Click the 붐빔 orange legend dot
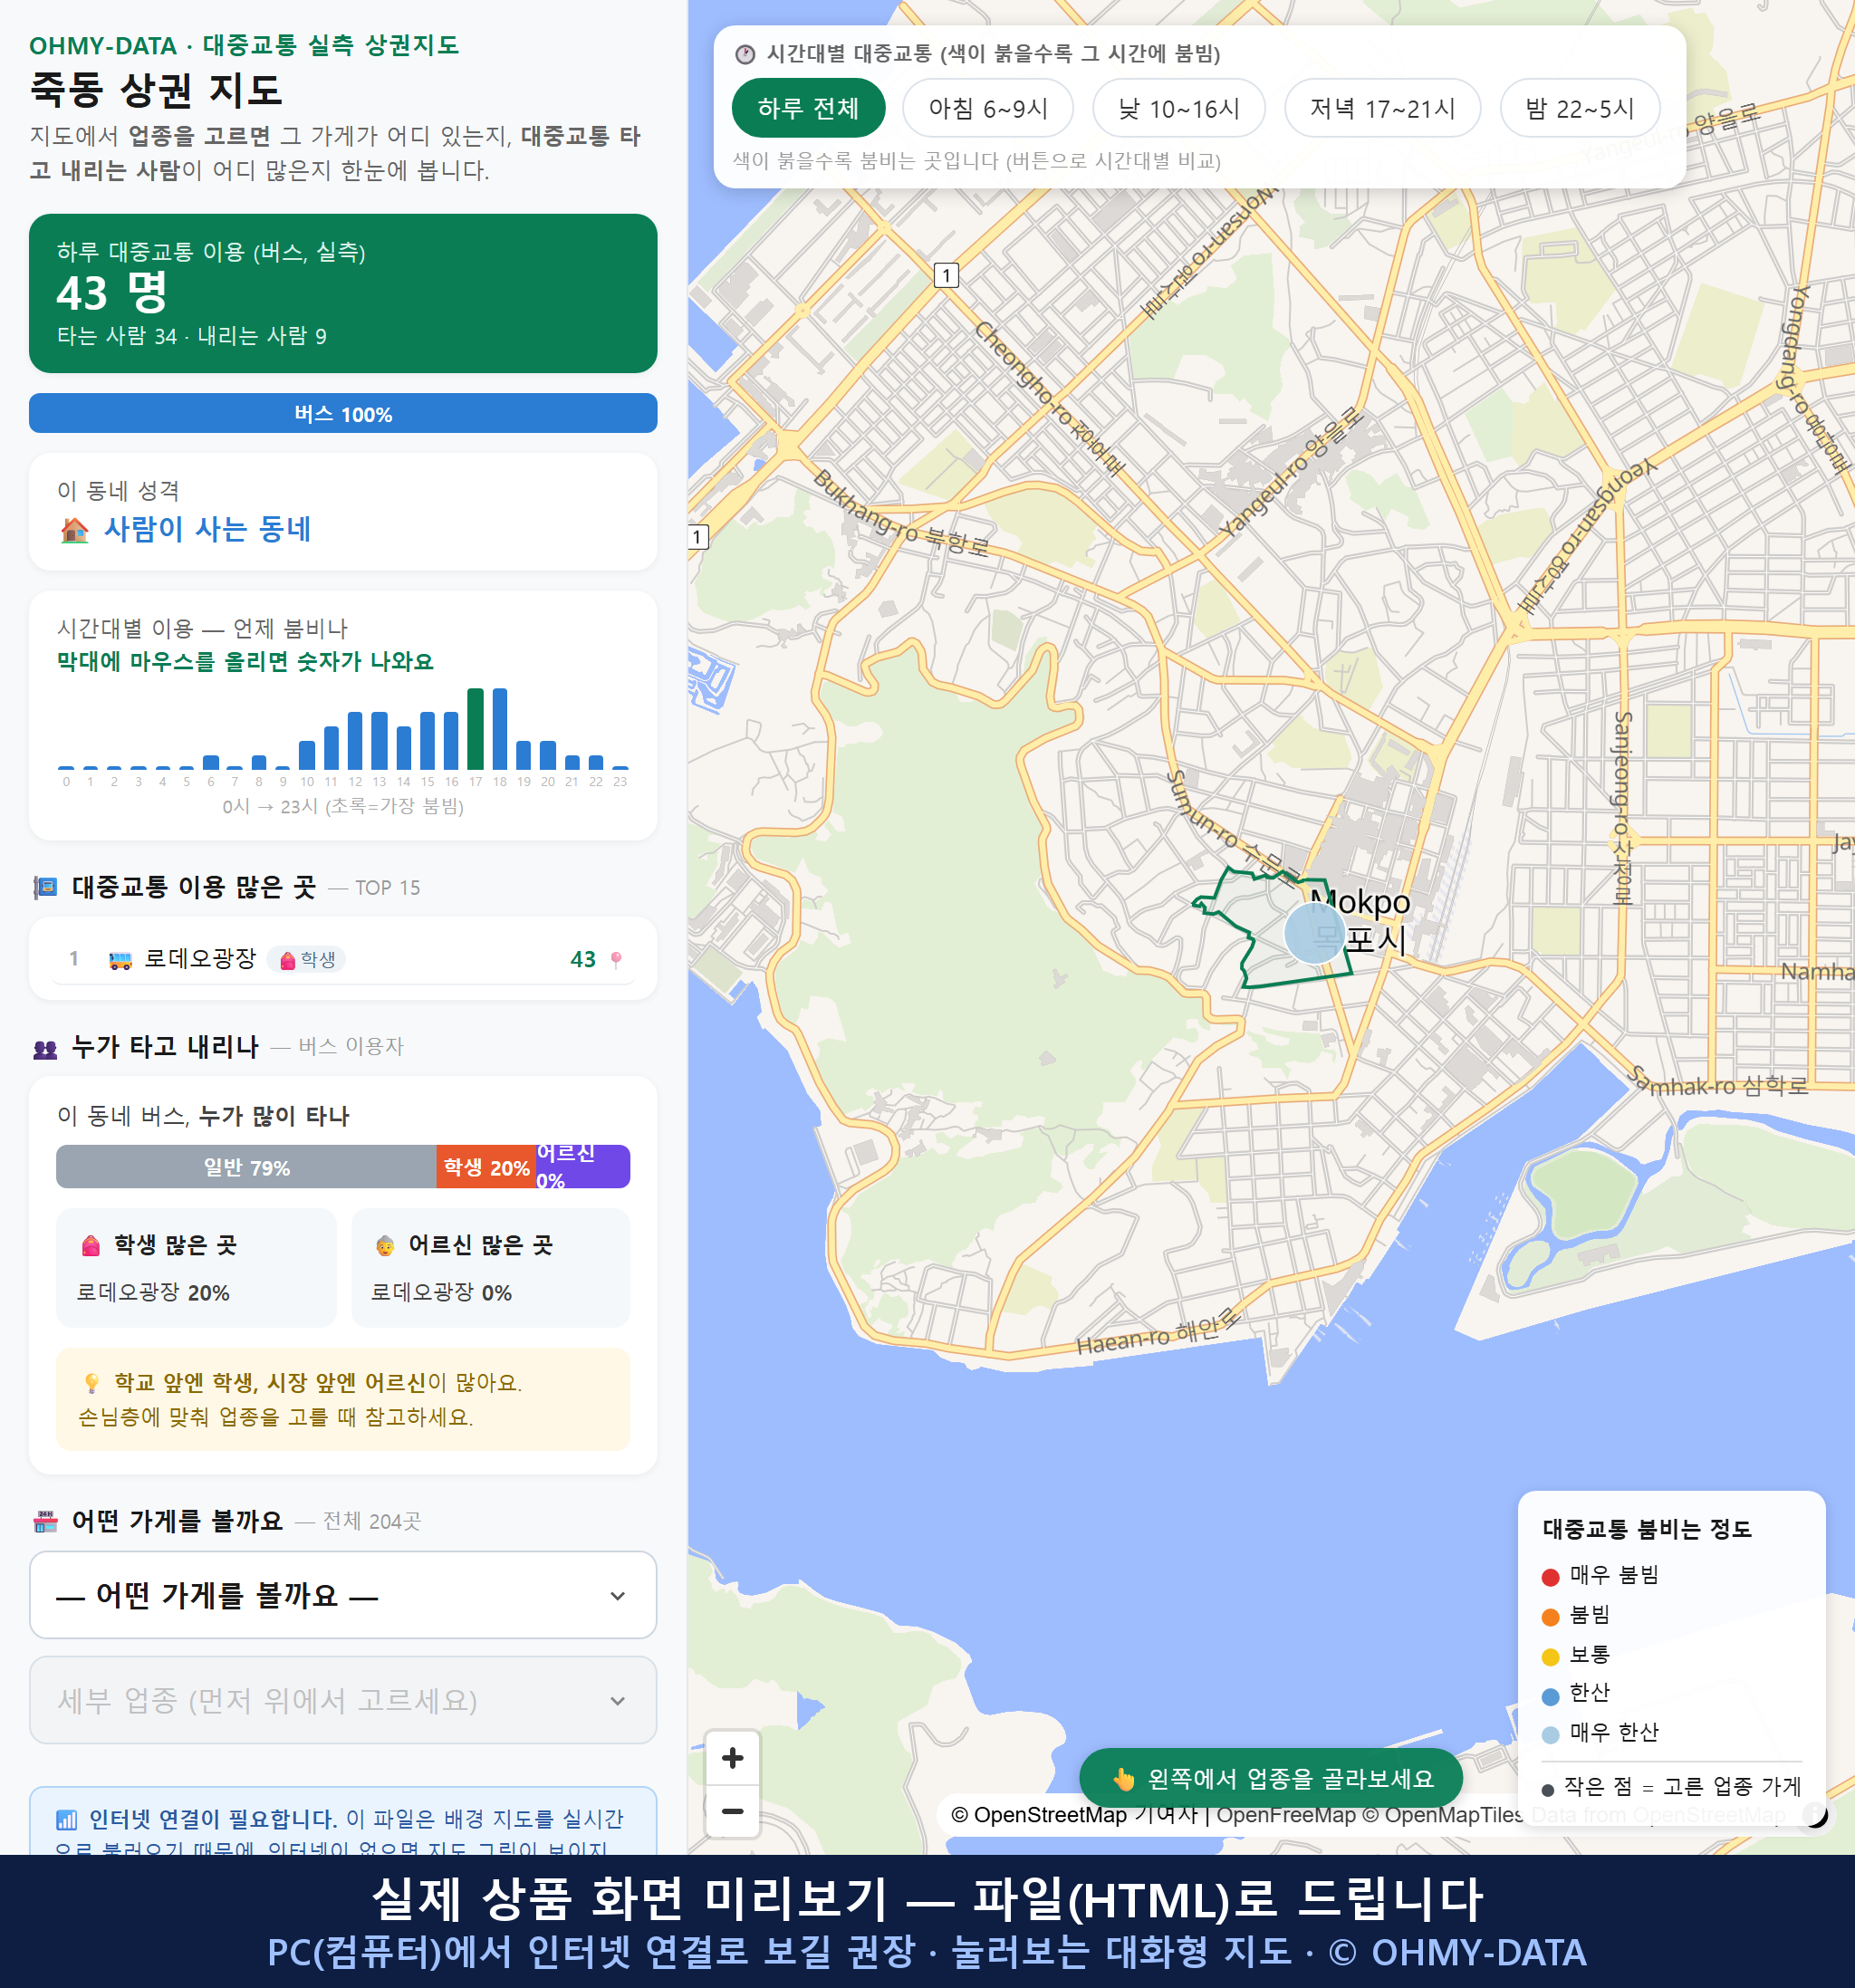The height and width of the screenshot is (1988, 1855). click(1550, 1617)
